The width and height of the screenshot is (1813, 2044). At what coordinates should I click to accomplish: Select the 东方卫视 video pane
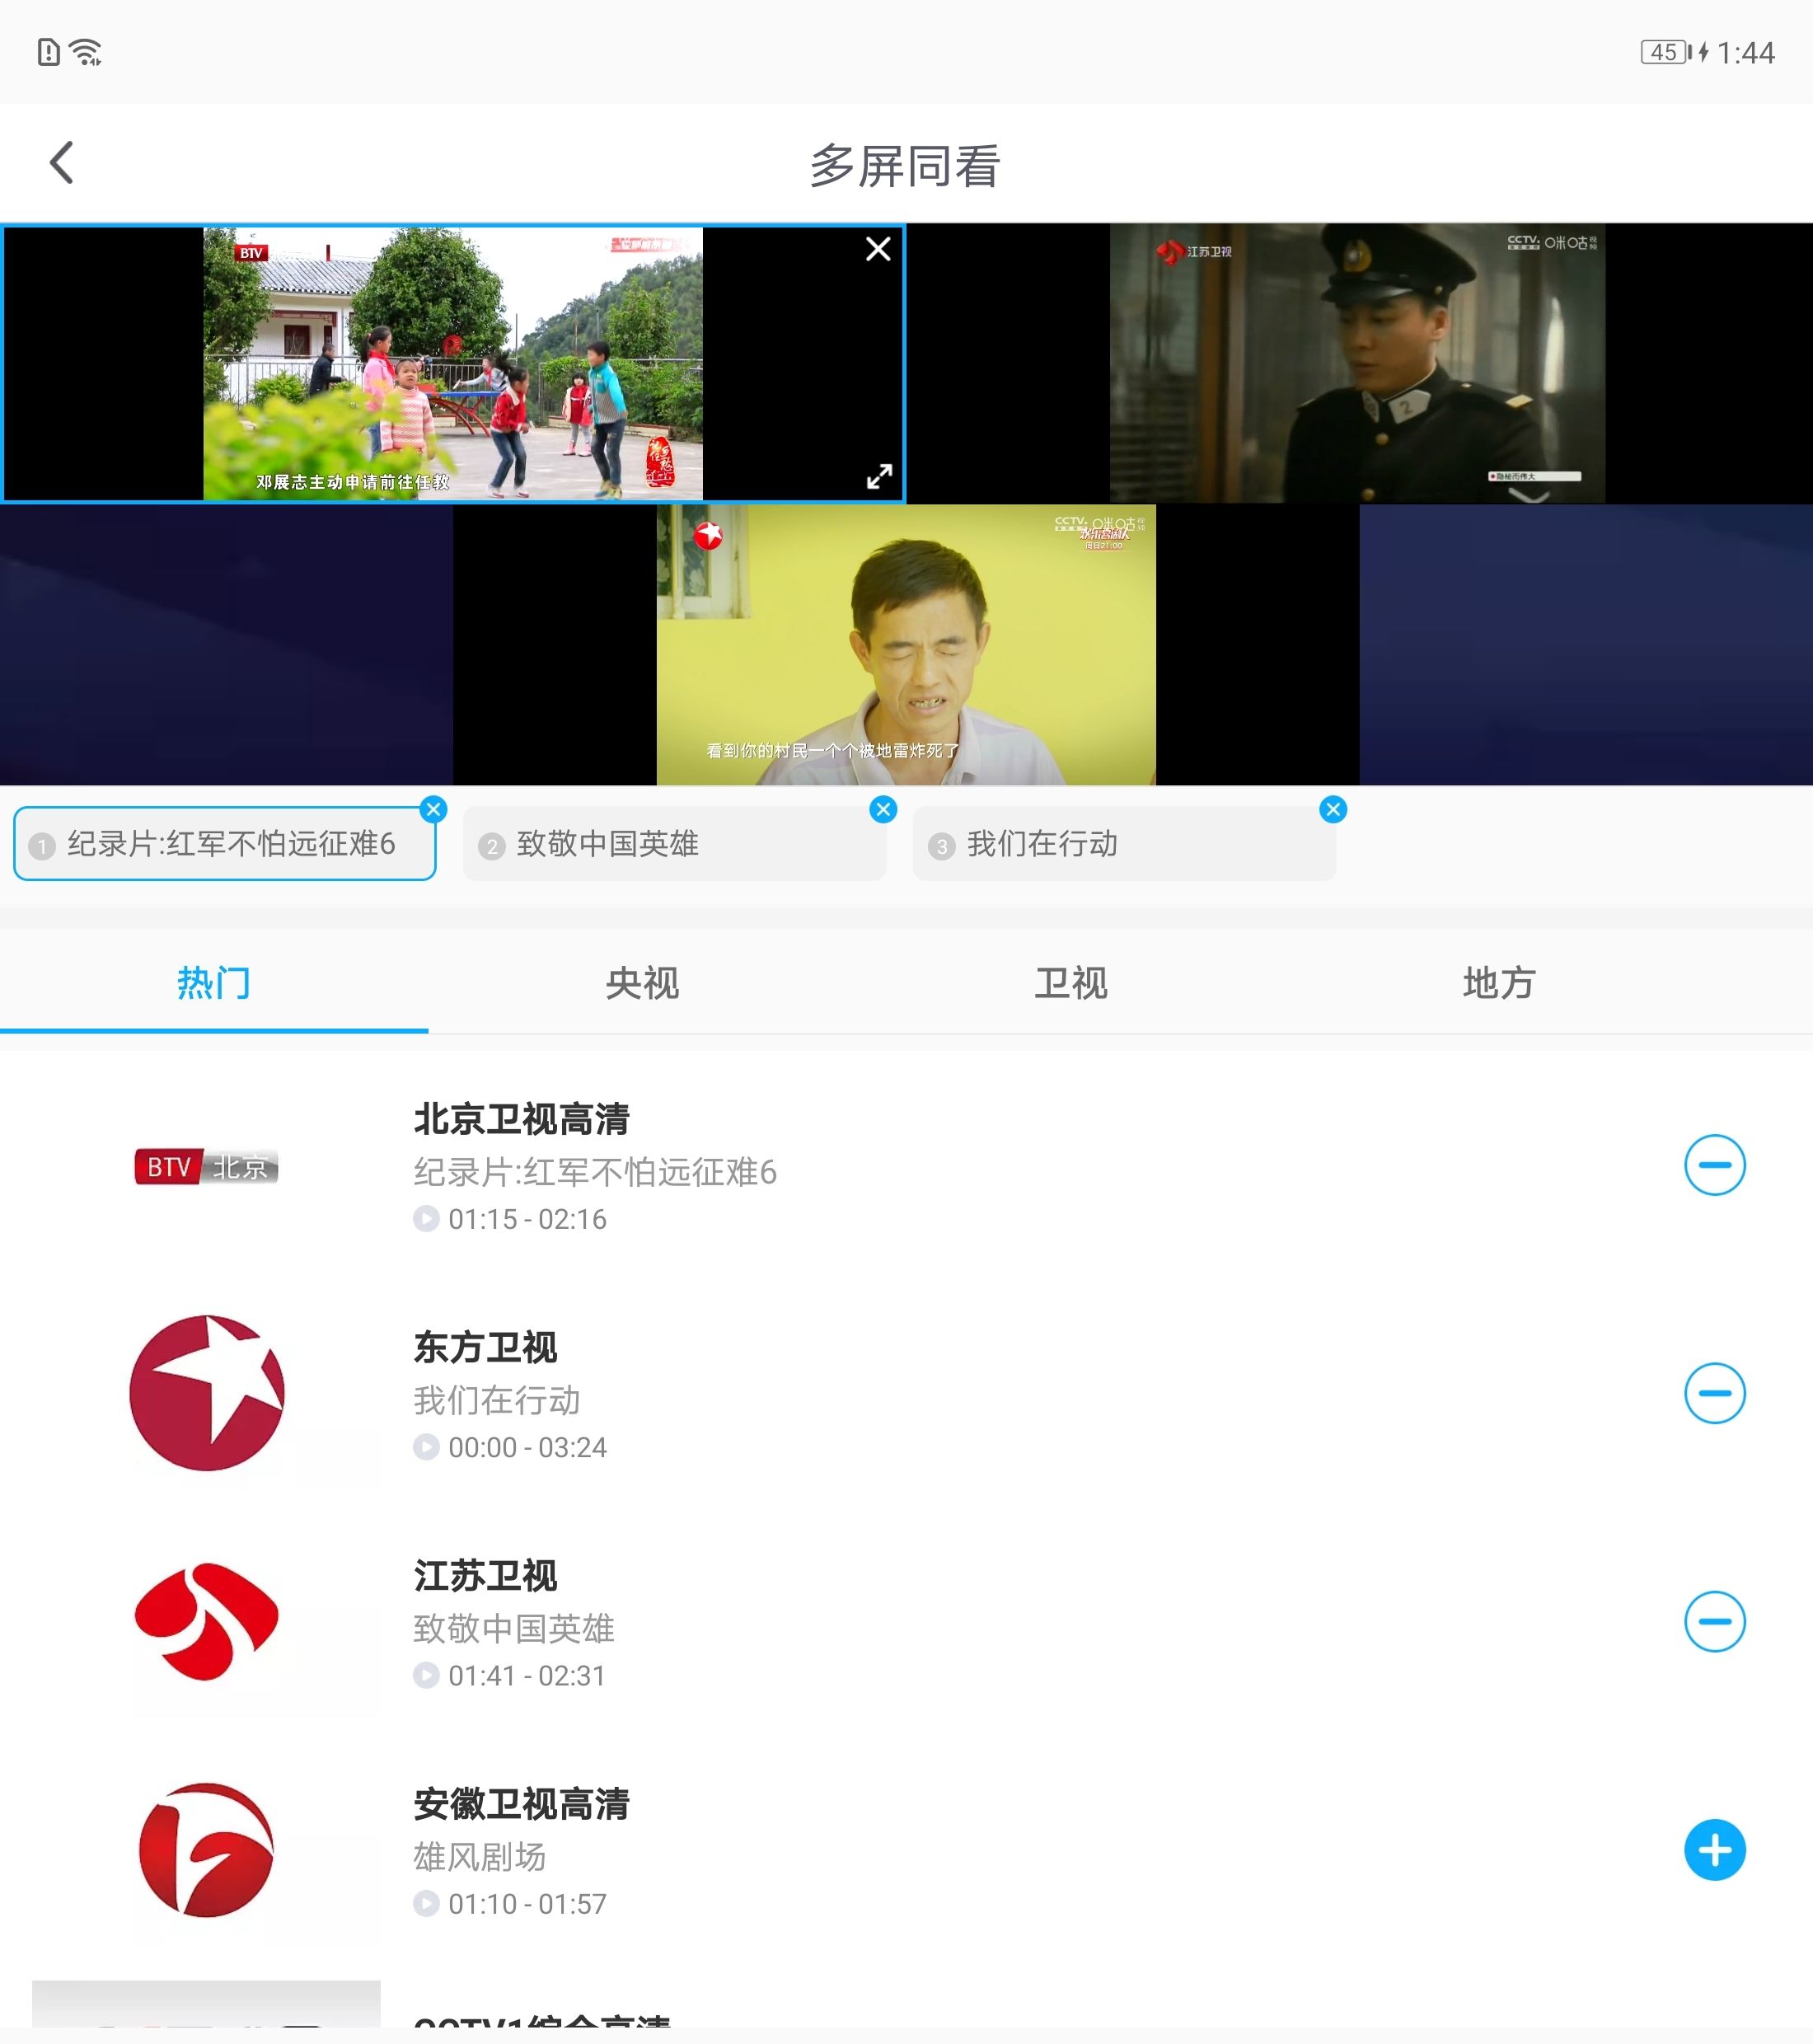[905, 645]
